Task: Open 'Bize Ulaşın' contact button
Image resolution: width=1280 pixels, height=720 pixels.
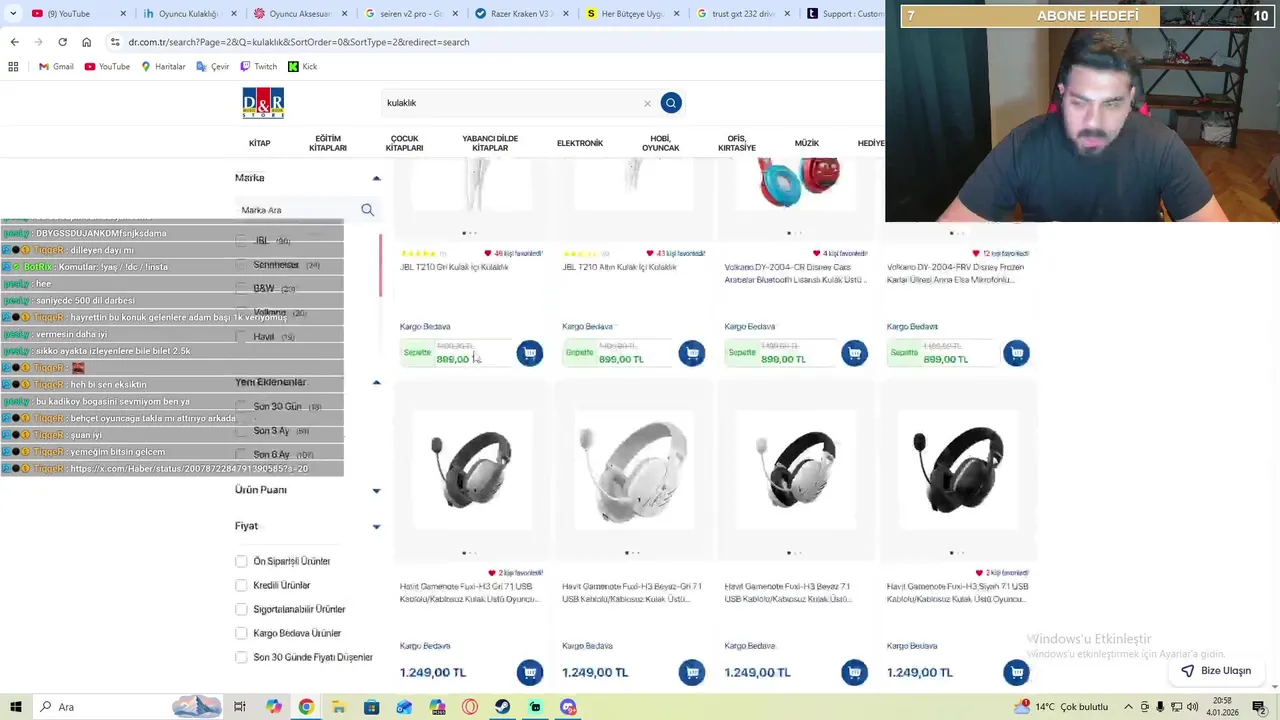Action: pyautogui.click(x=1216, y=671)
